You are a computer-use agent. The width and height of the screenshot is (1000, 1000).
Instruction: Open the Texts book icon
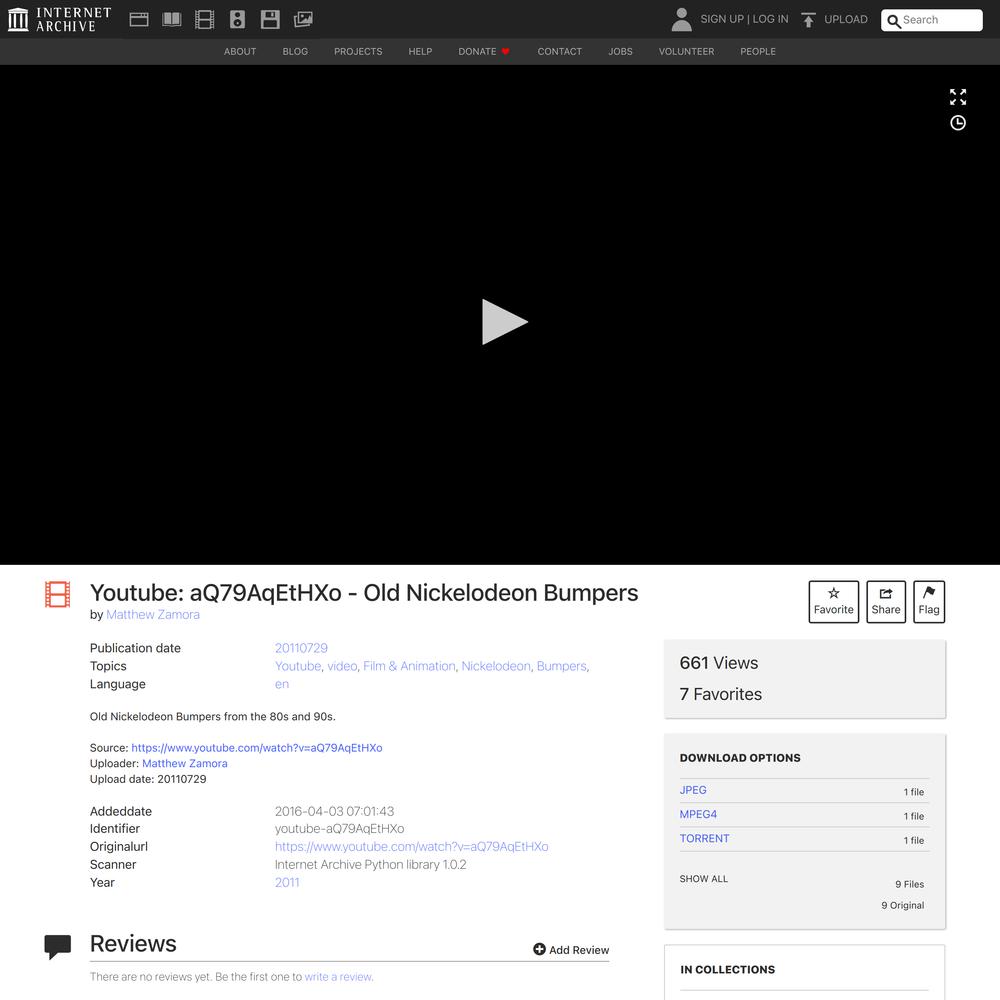pos(172,19)
